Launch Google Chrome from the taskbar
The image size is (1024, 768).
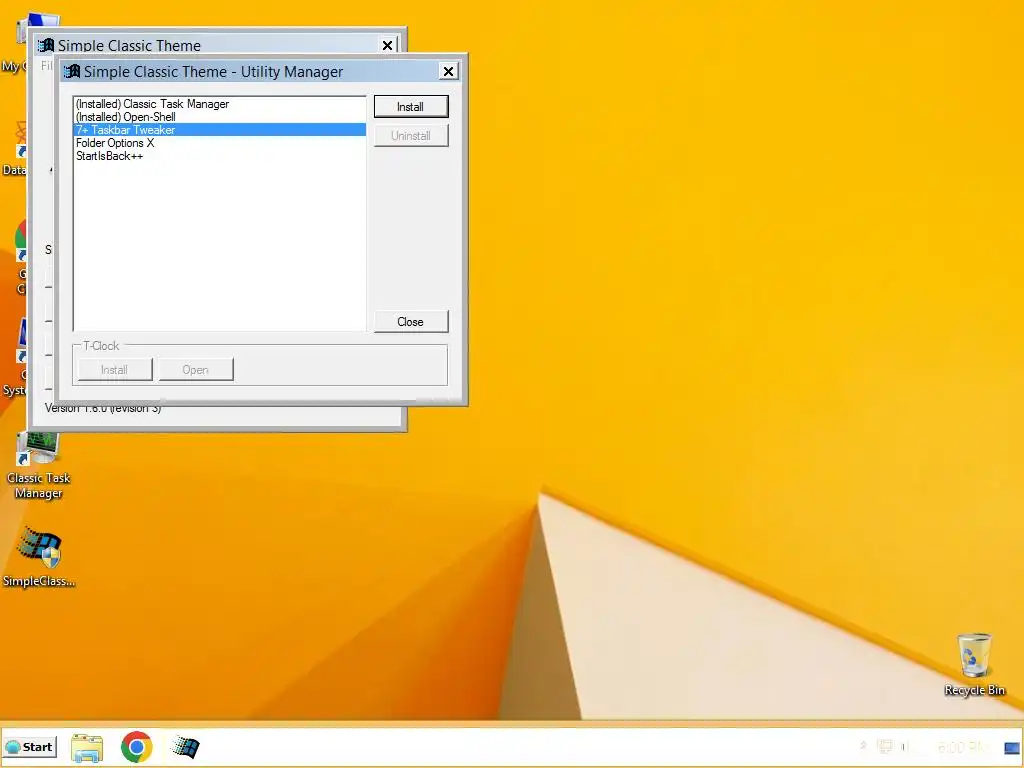[136, 747]
